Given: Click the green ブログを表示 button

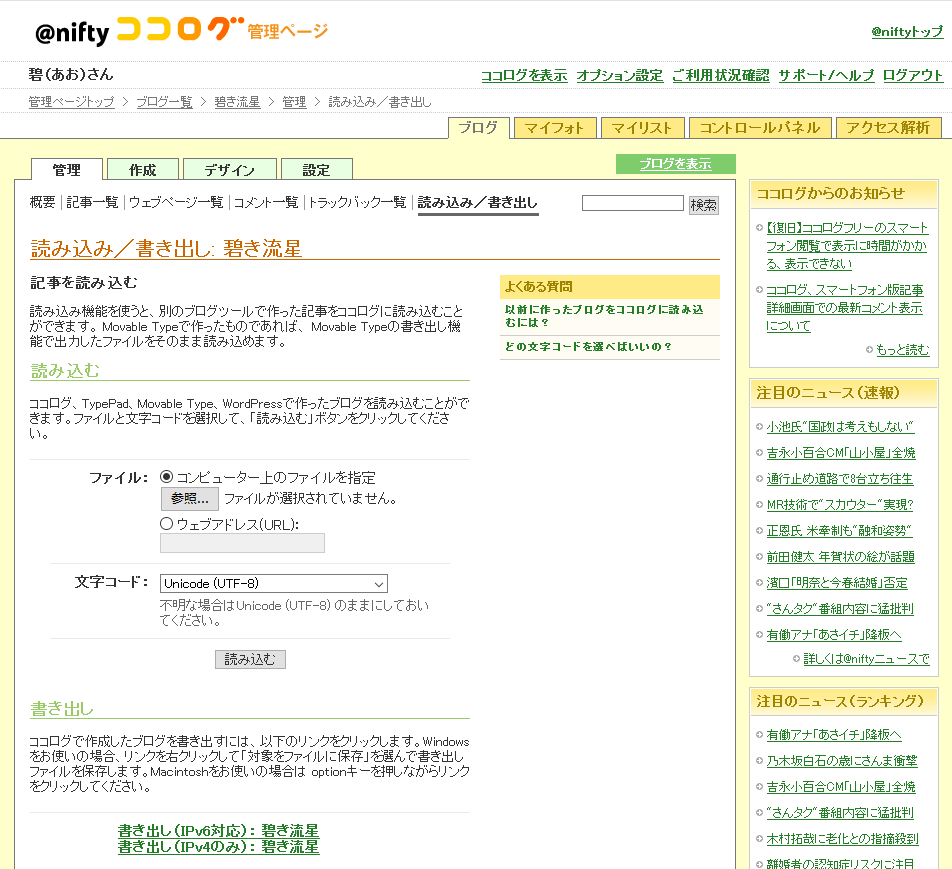Looking at the screenshot, I should tap(675, 164).
